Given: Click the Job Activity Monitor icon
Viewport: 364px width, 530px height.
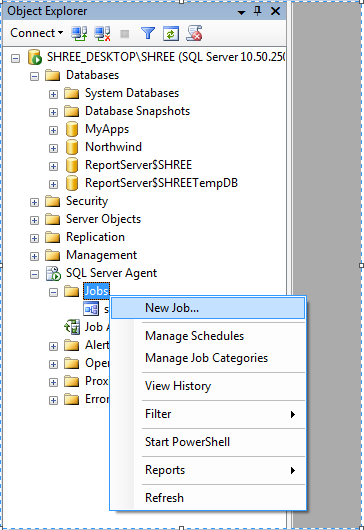Looking at the screenshot, I should pos(72,327).
